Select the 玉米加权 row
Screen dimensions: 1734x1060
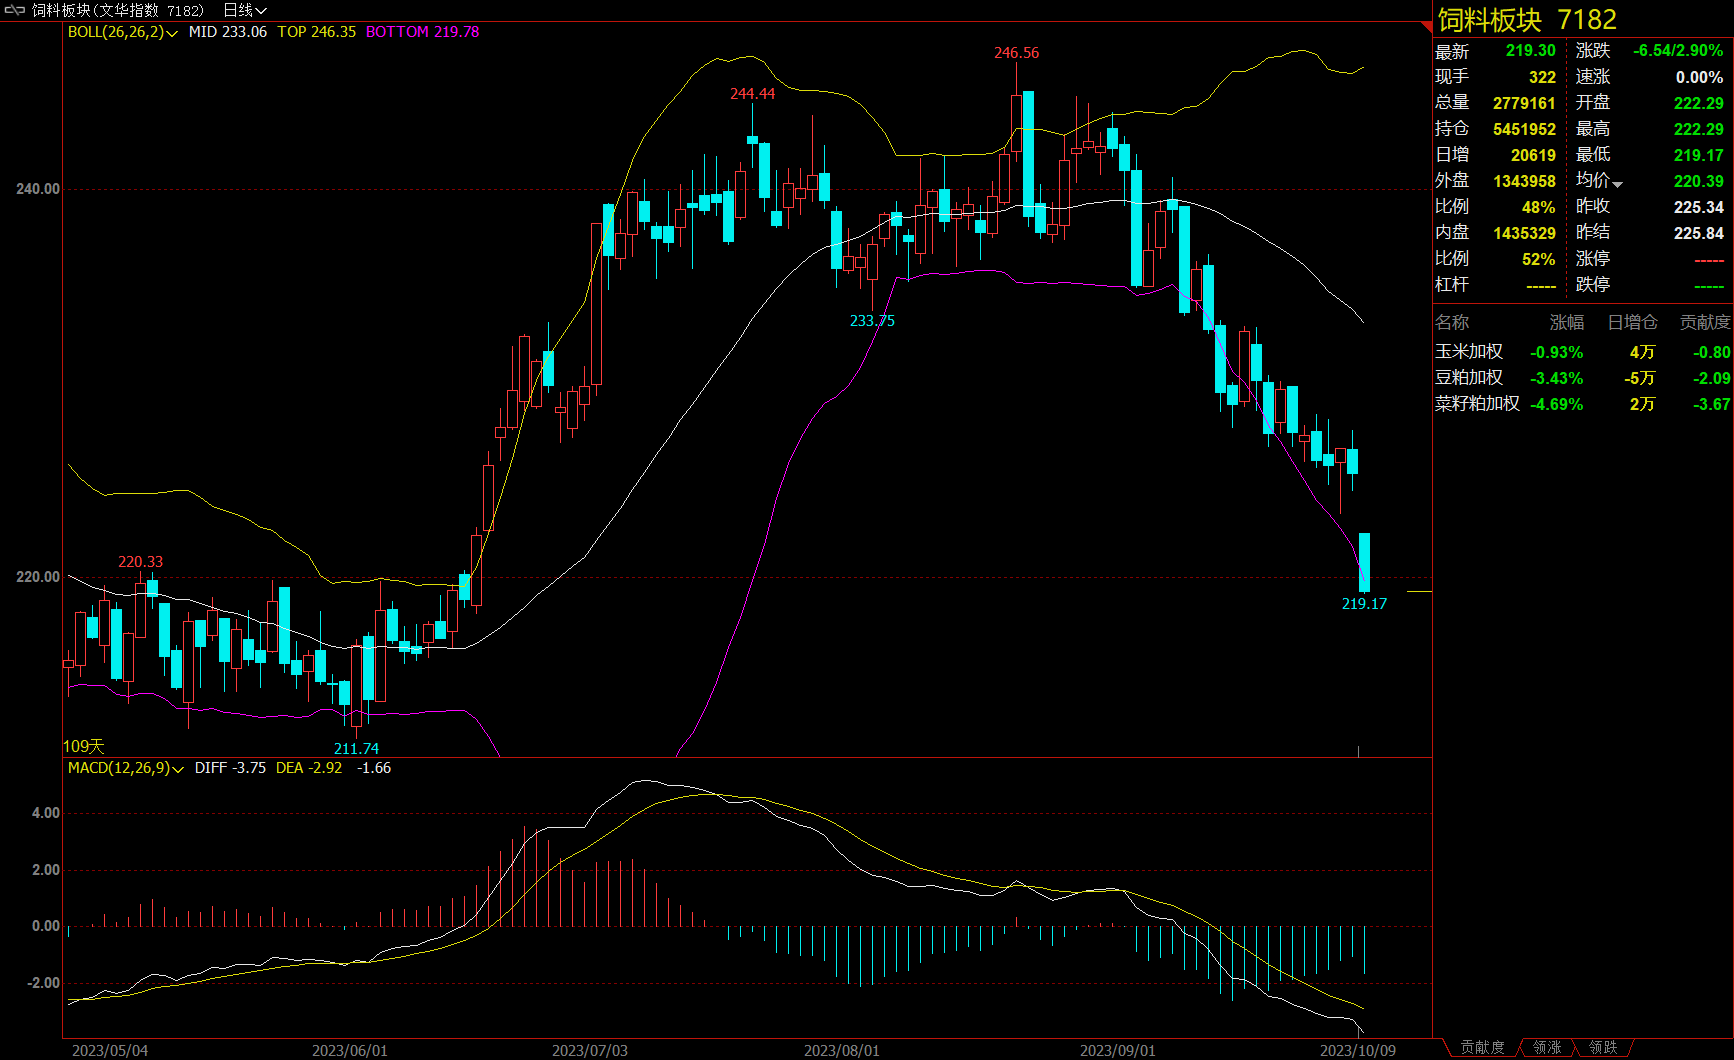coord(1583,352)
